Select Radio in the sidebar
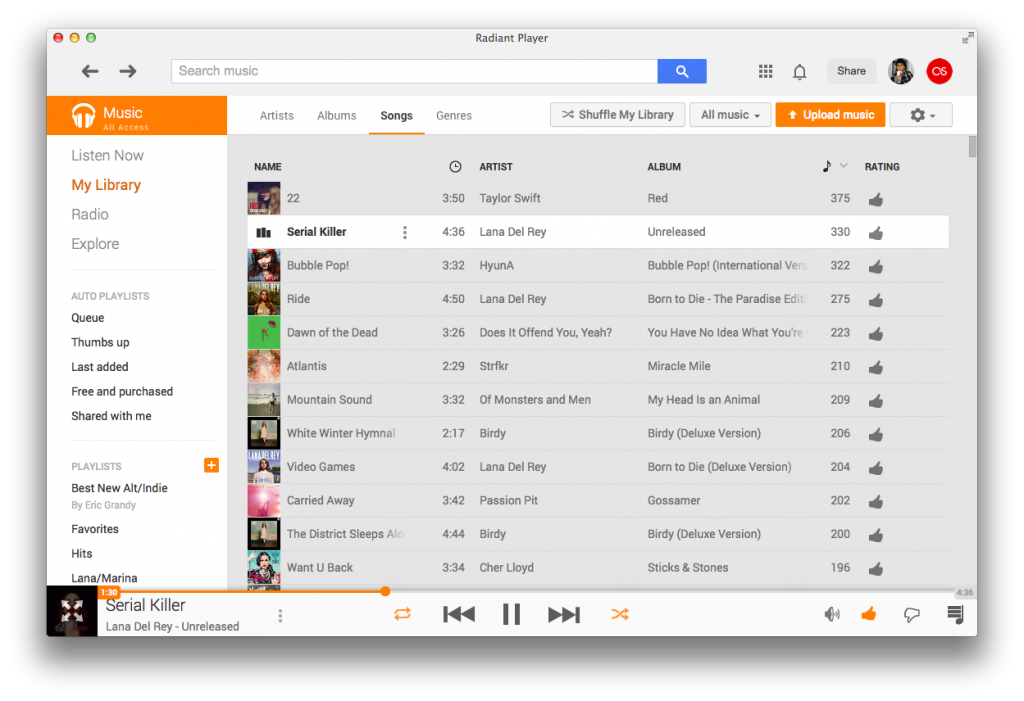 tap(90, 214)
